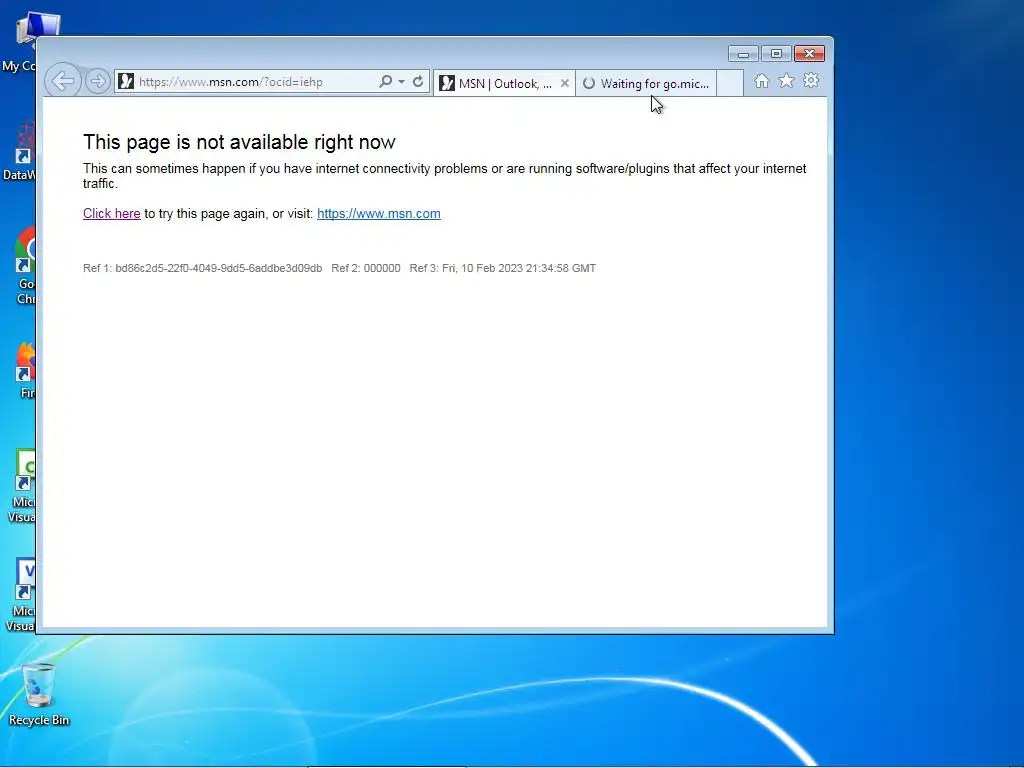This screenshot has height=768, width=1024.
Task: Click the 'This page is not available right now' heading
Action: point(239,142)
